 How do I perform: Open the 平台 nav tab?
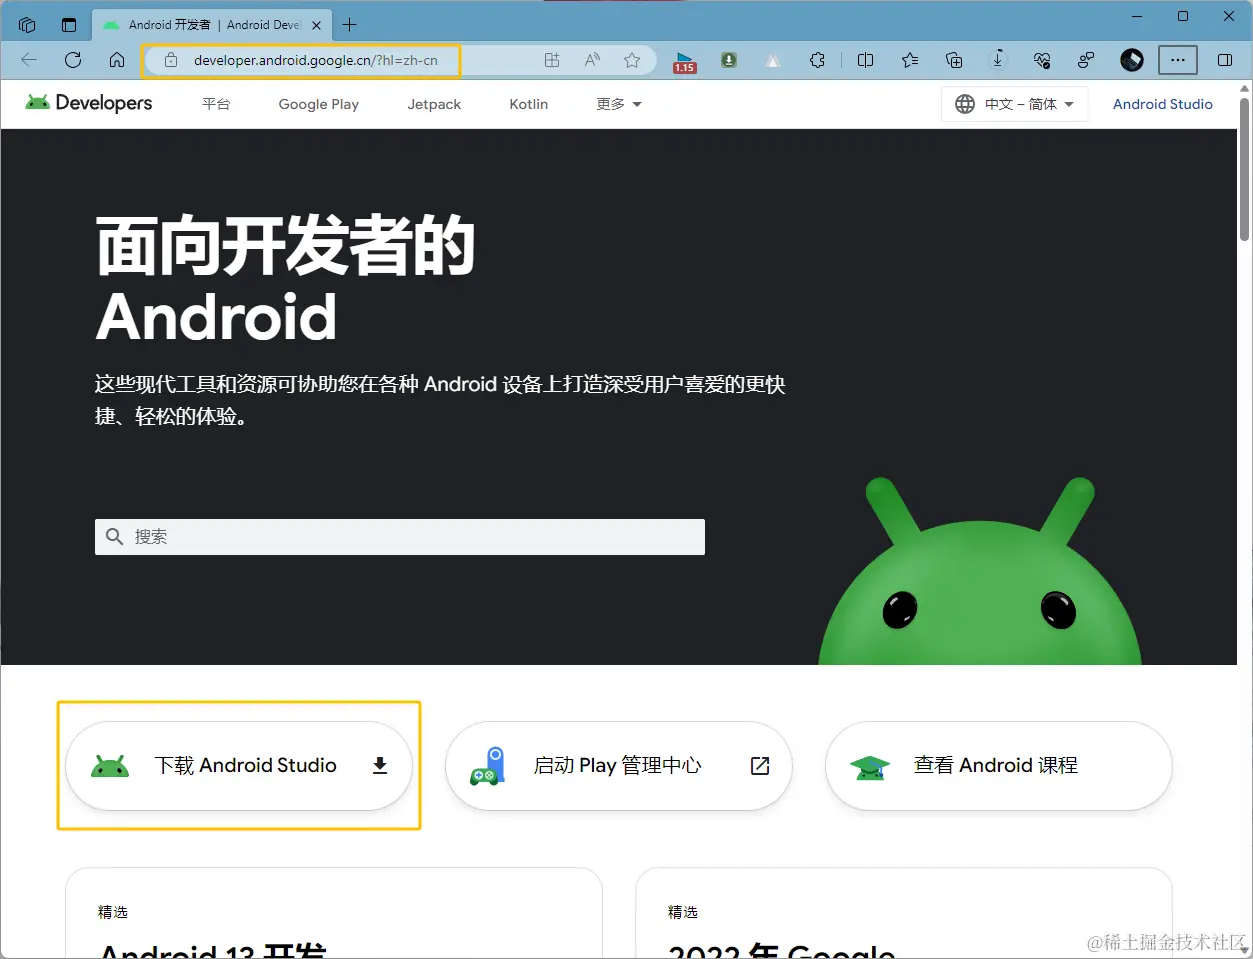216,104
